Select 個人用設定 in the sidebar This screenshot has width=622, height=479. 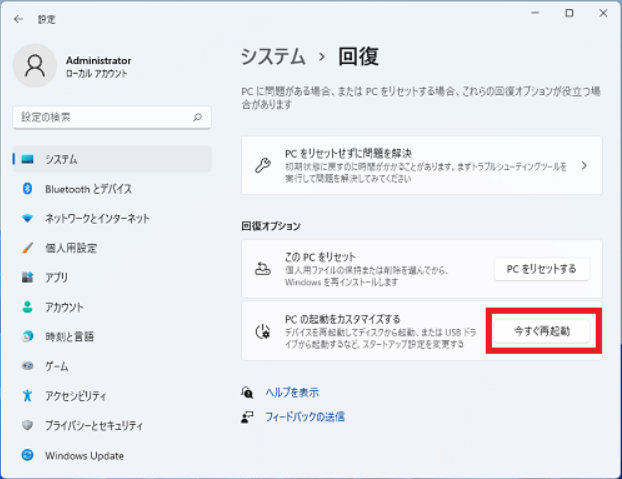(70, 248)
